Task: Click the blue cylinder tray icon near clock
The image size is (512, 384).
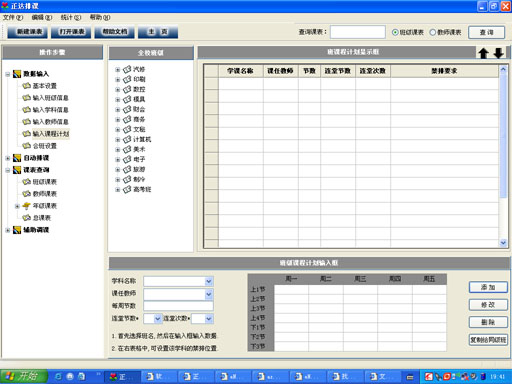Action: (483, 377)
